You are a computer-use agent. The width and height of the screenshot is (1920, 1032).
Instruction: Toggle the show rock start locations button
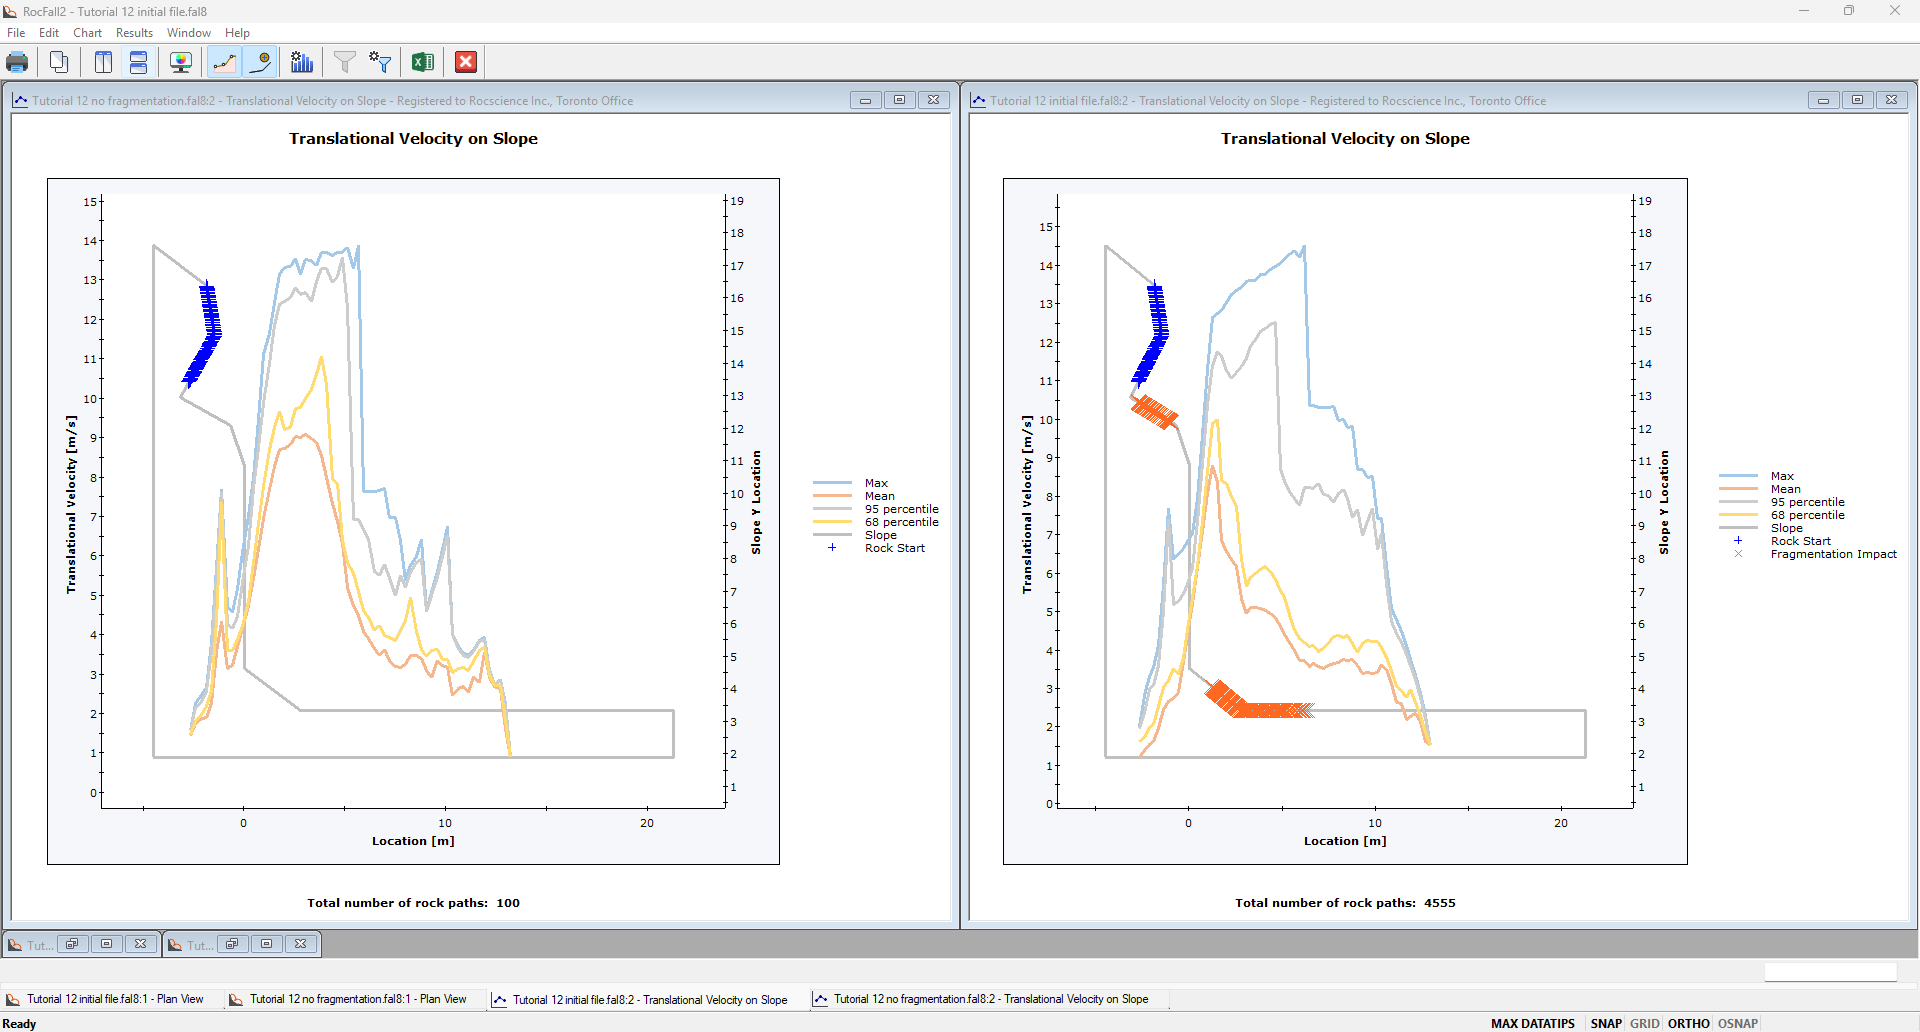click(261, 62)
